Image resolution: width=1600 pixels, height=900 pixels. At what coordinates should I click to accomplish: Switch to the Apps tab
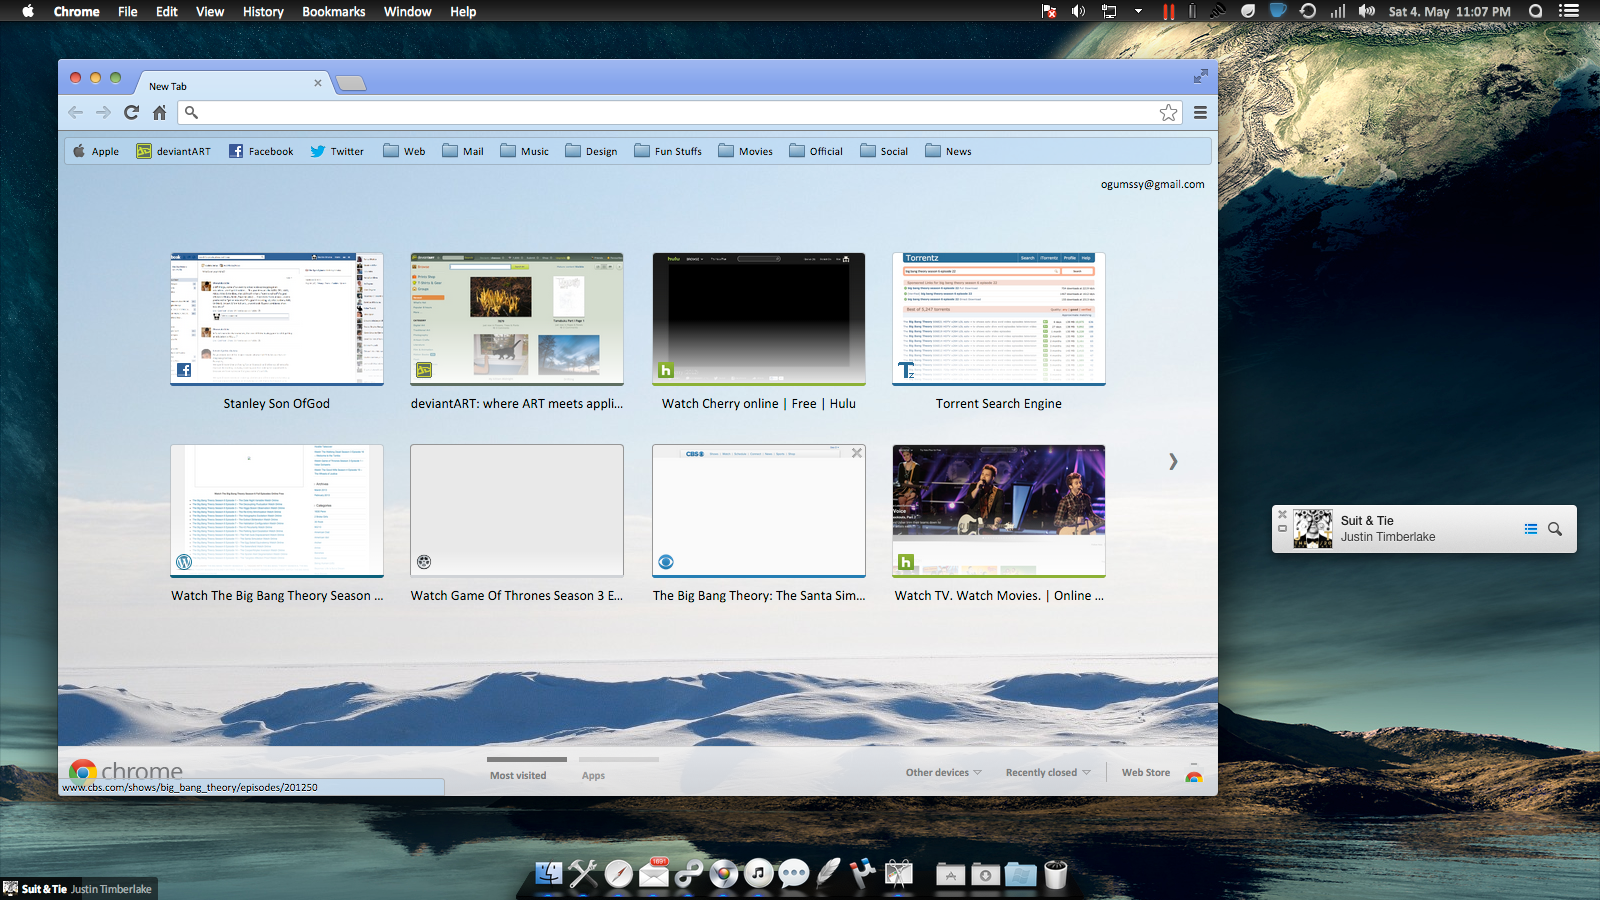click(593, 776)
